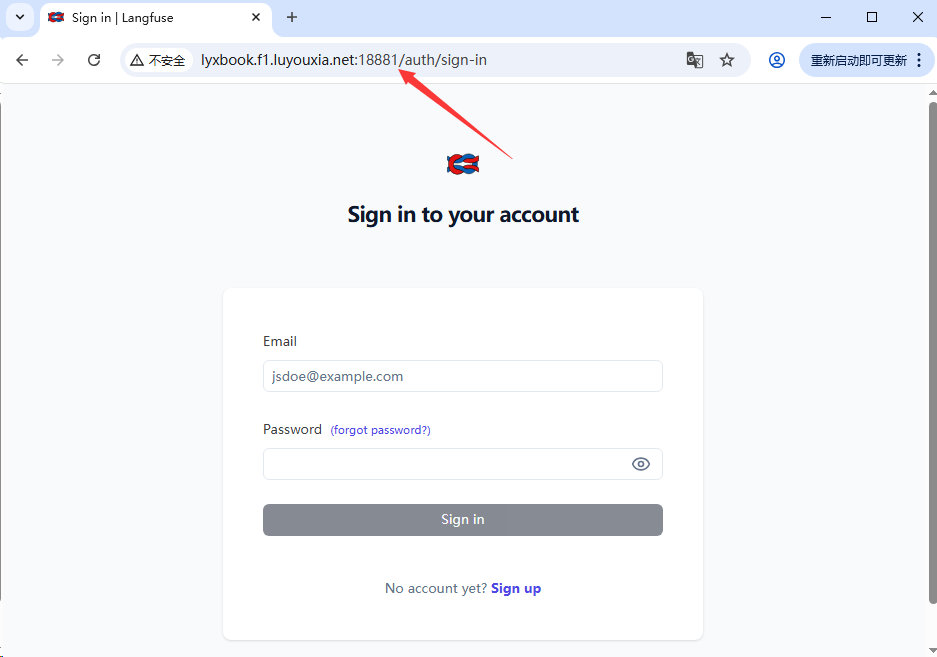Expand the tab search dropdown arrow
The height and width of the screenshot is (657, 937).
[x=19, y=17]
